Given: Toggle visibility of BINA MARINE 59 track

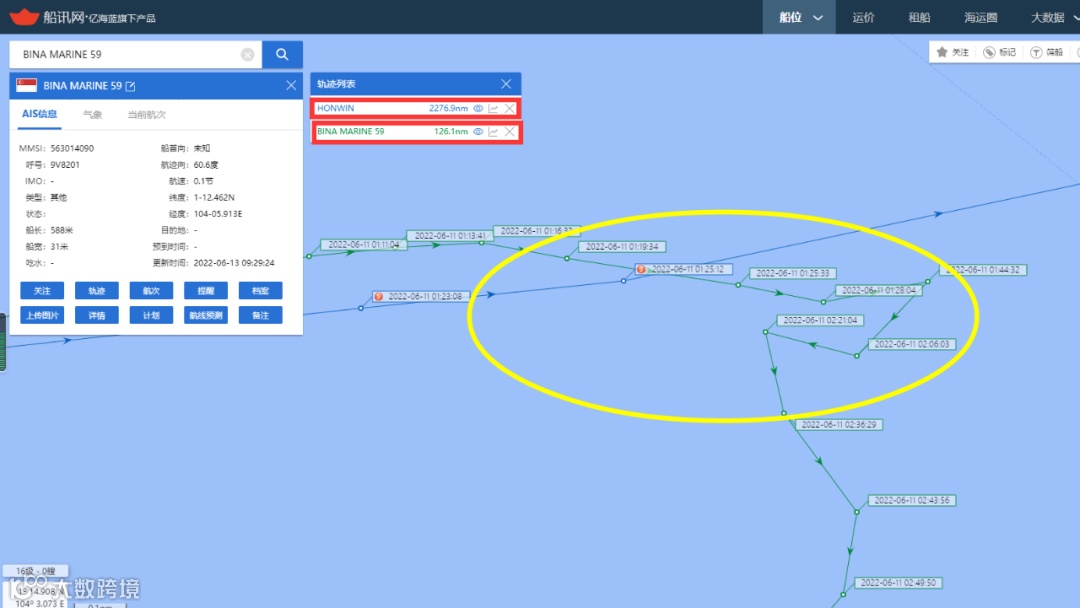Looking at the screenshot, I should [478, 132].
